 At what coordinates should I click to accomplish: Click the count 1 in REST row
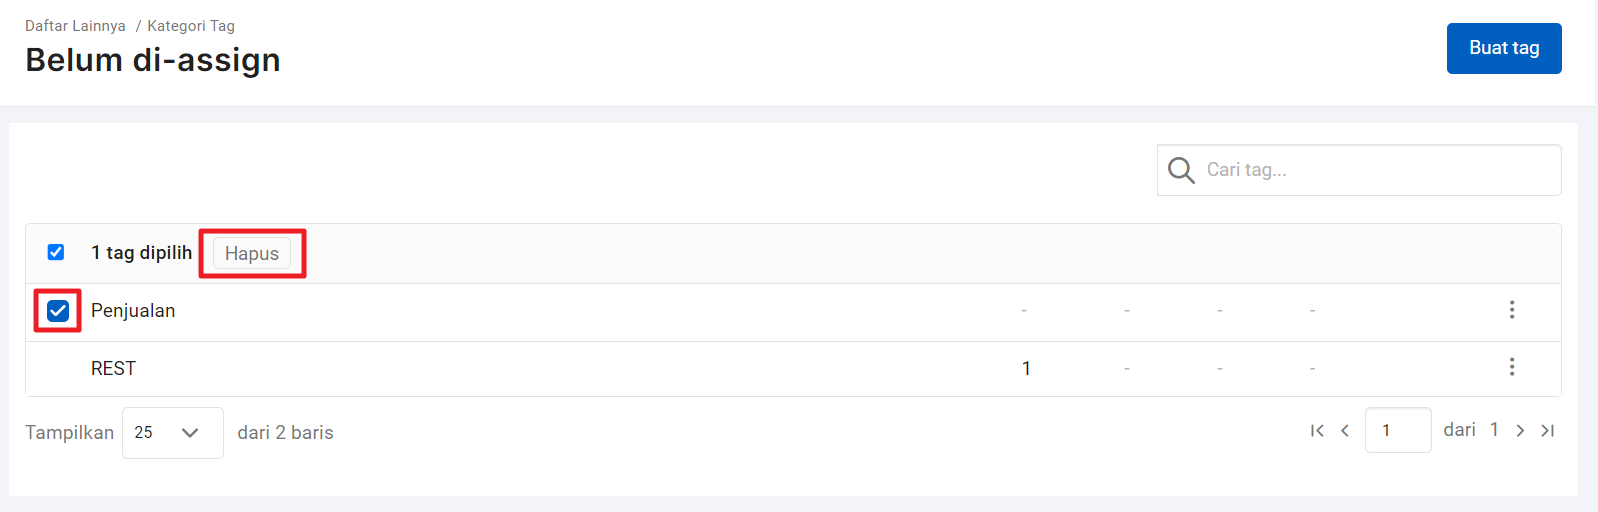(1026, 368)
